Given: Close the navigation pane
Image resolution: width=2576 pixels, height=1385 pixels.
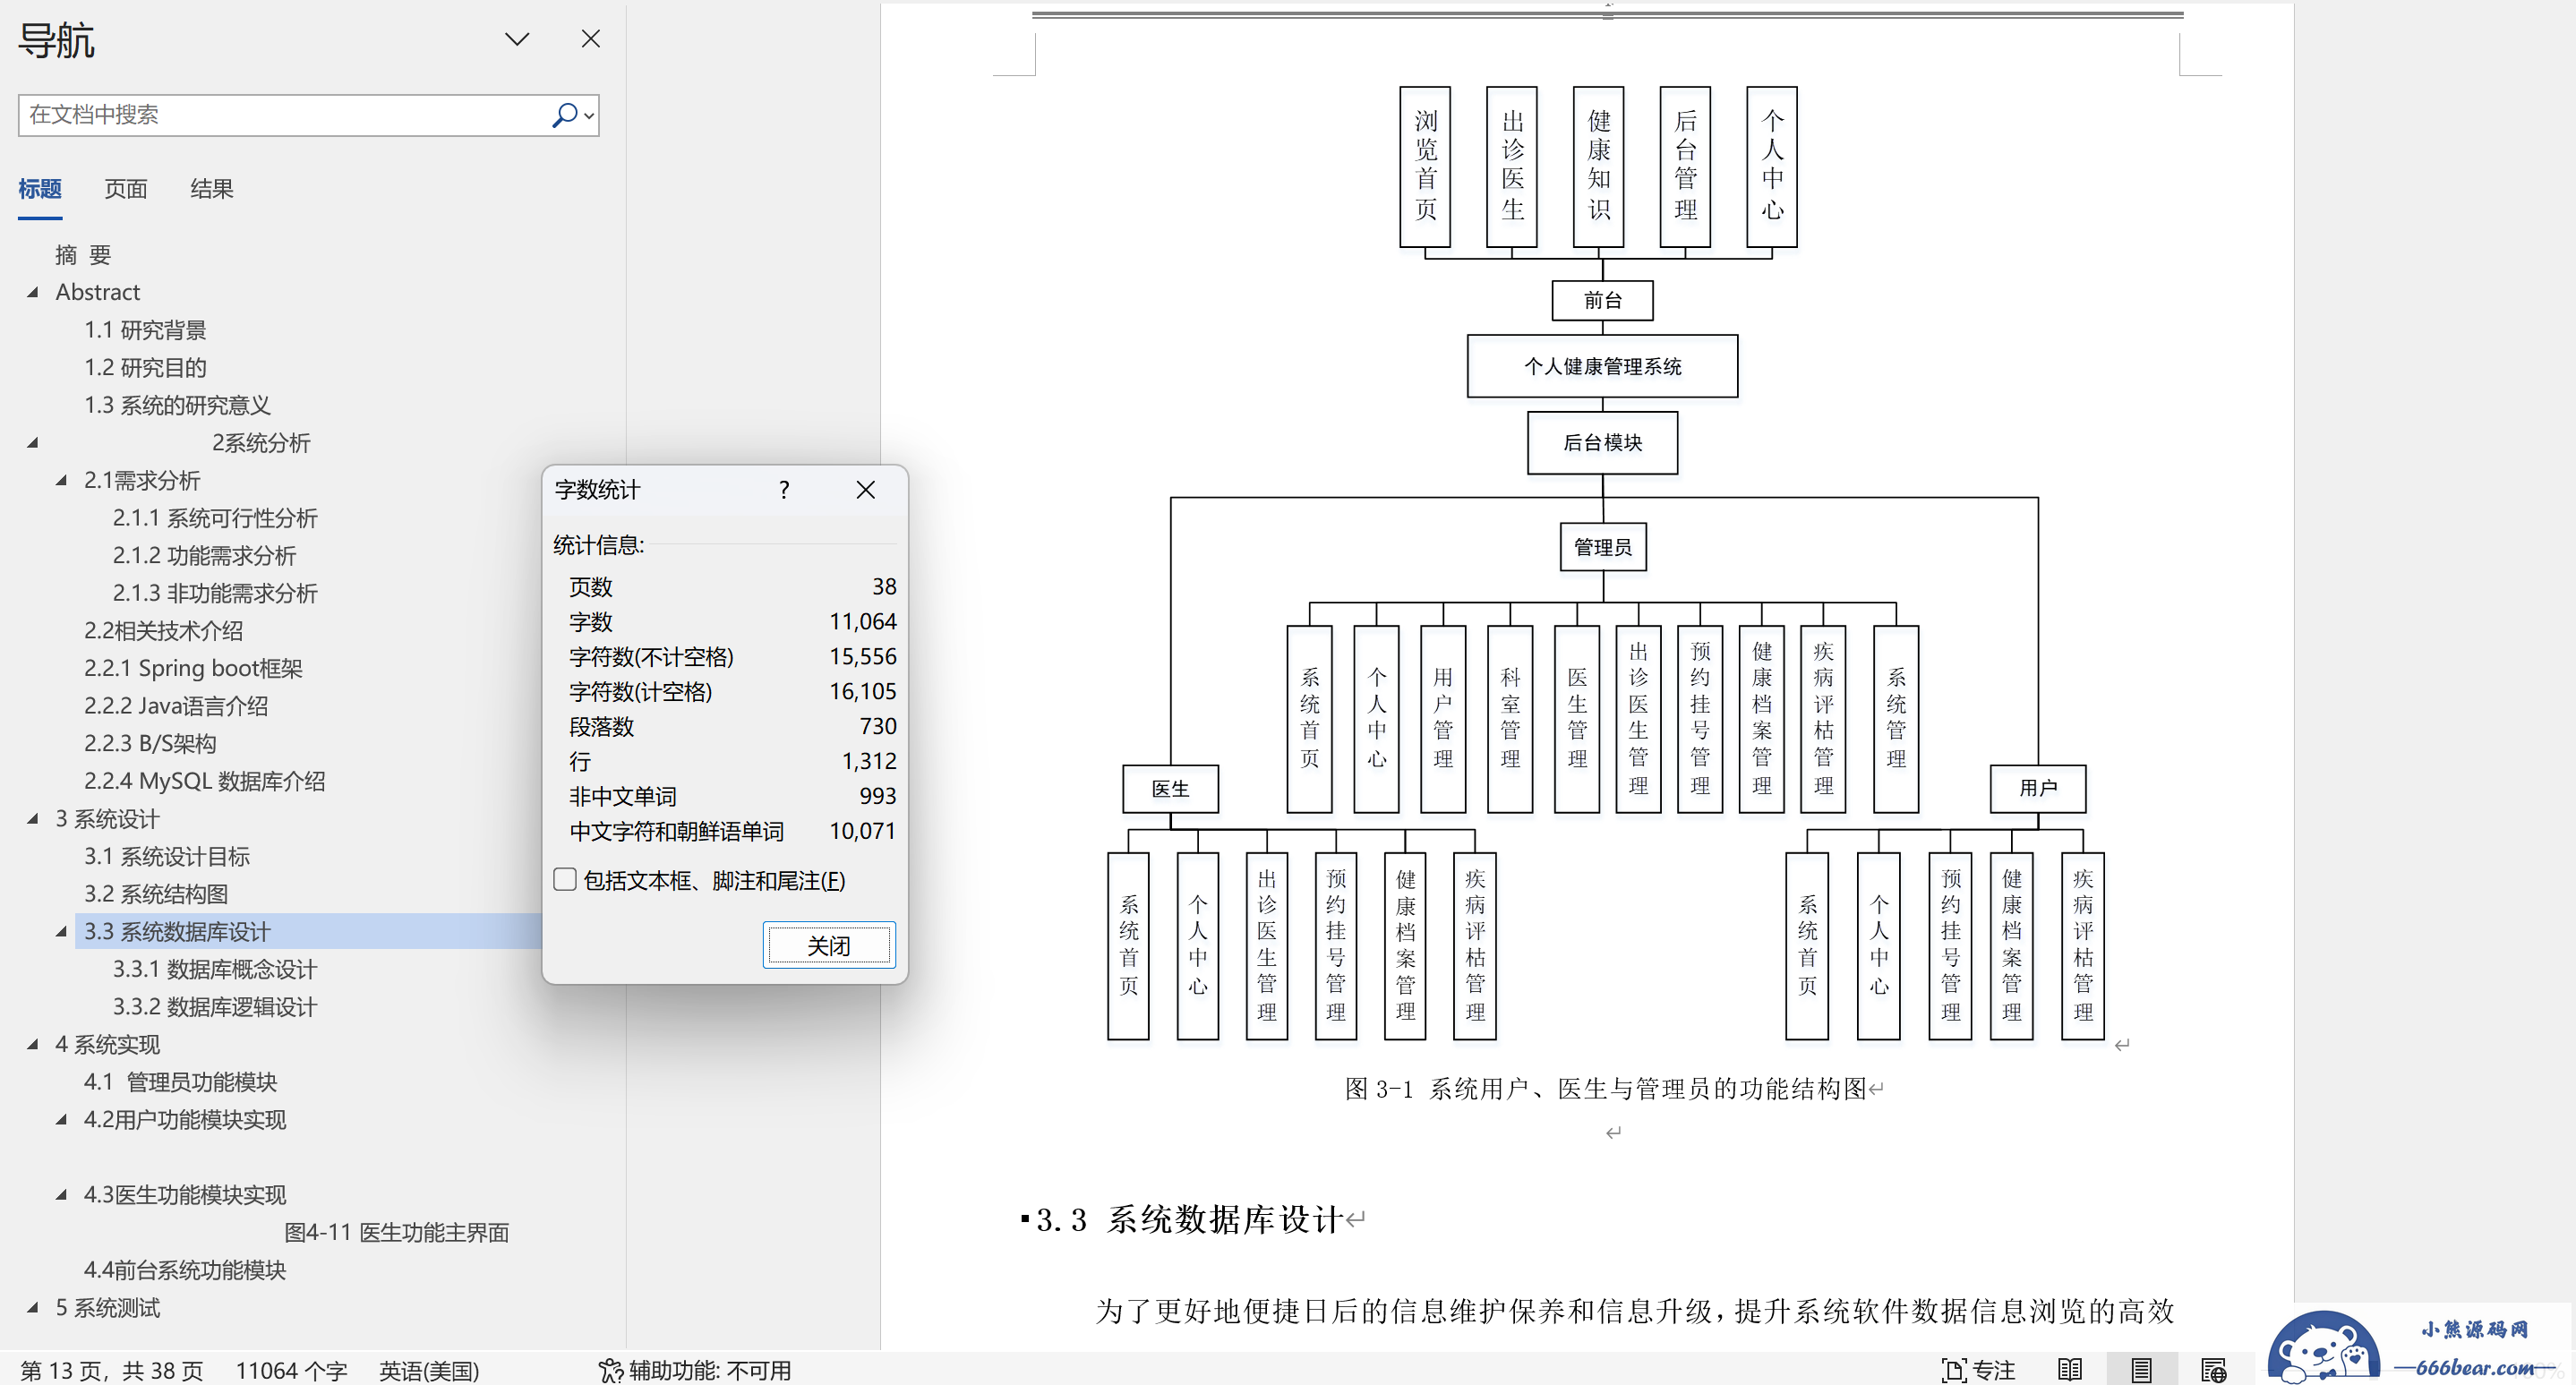Looking at the screenshot, I should click(591, 39).
